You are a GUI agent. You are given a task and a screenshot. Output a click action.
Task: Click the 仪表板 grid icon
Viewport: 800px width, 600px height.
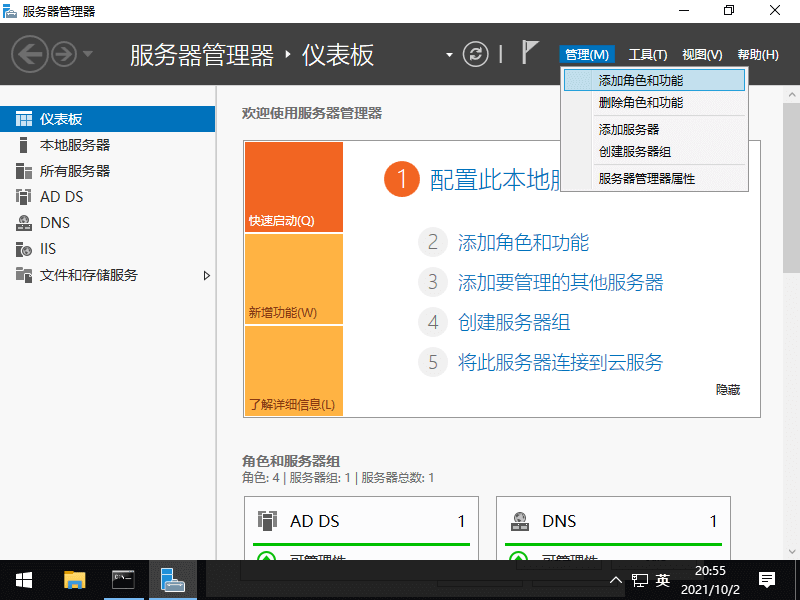pos(23,119)
